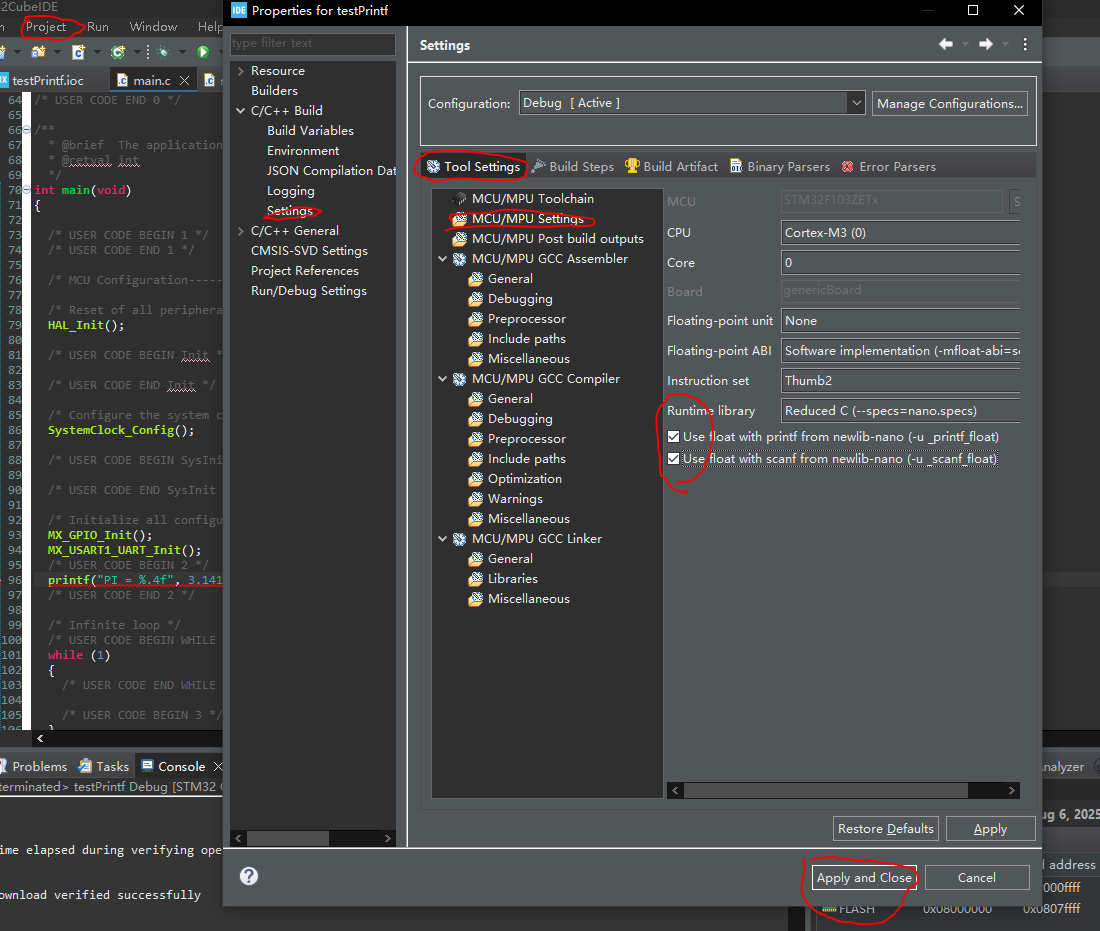Open the view menu via three-dot icon
Image resolution: width=1100 pixels, height=931 pixels.
coord(1025,45)
